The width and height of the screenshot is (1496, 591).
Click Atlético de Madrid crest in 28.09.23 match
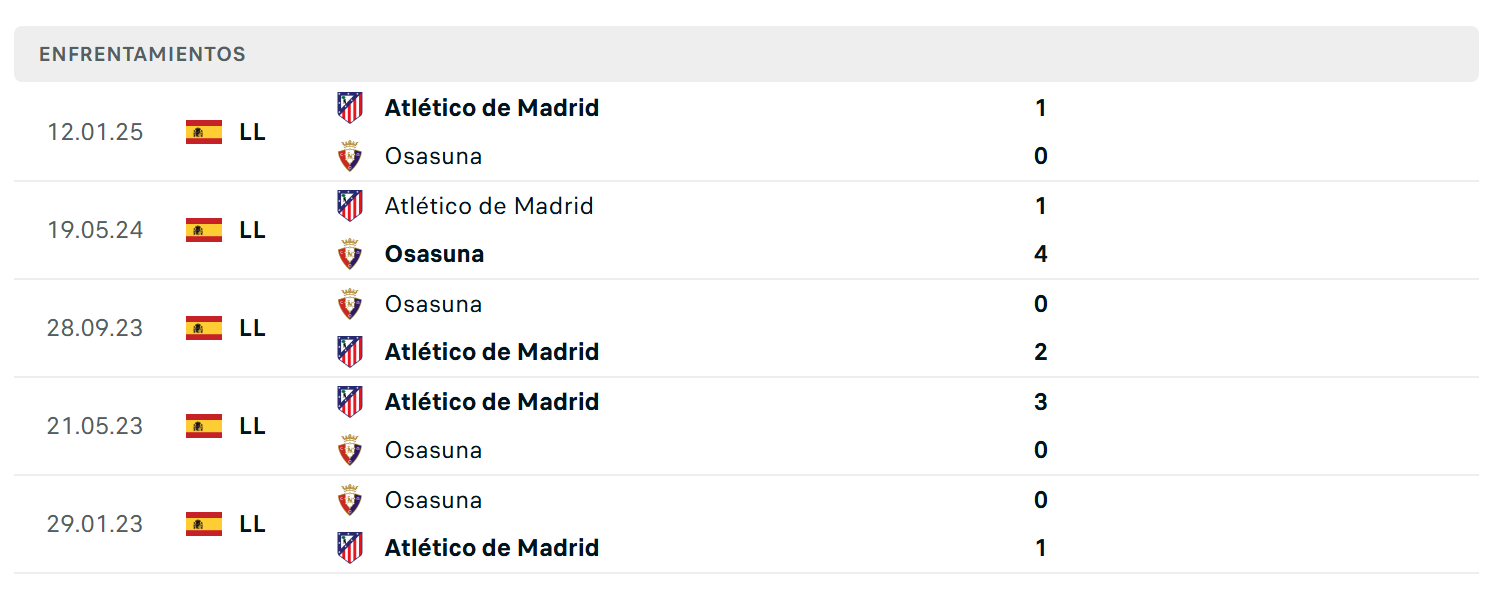pos(349,352)
